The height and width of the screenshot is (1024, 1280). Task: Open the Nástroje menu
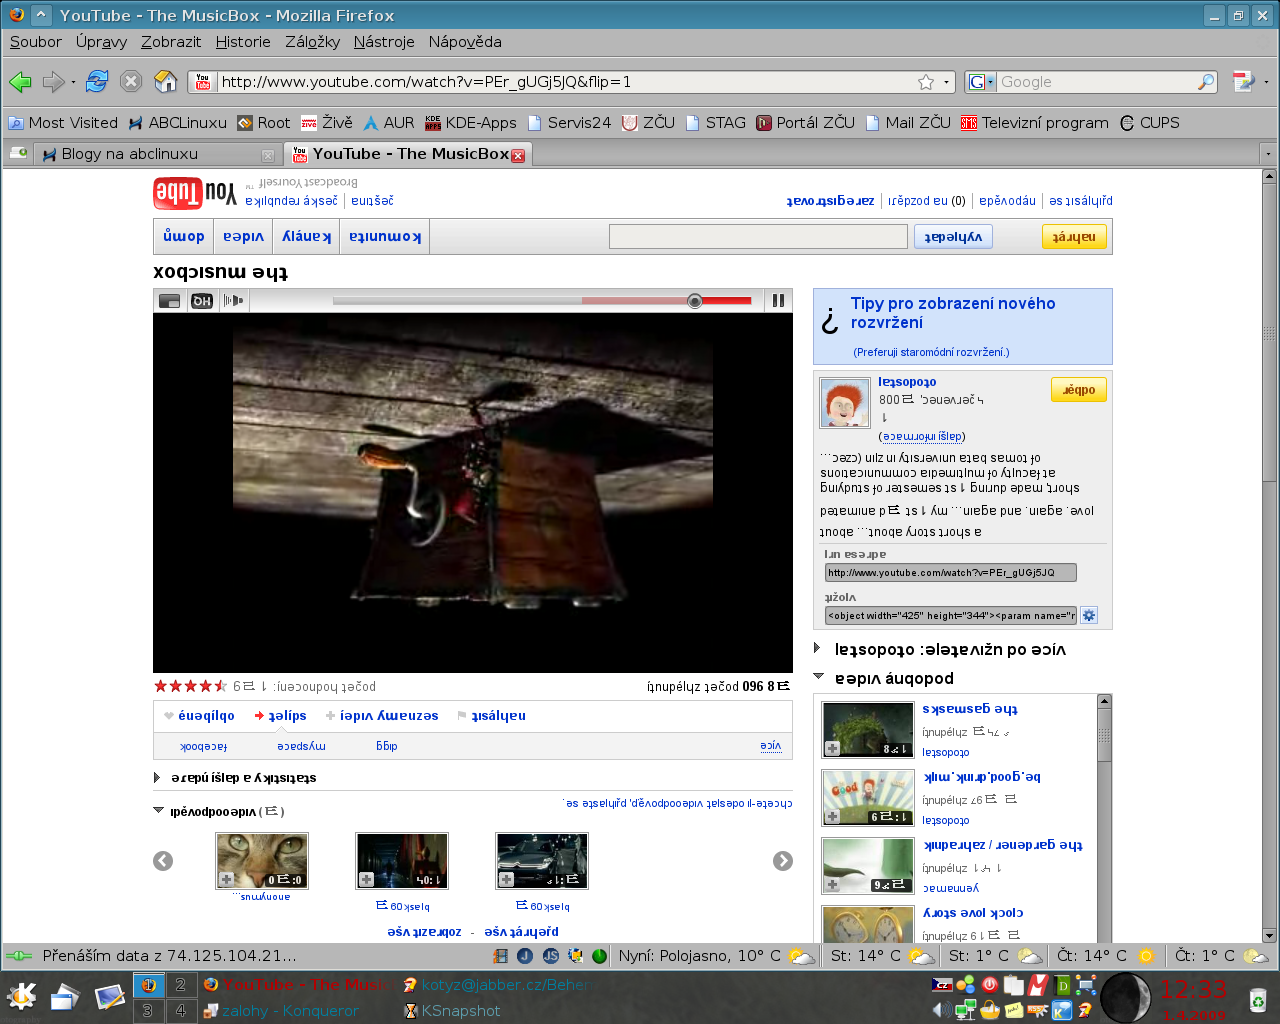click(x=384, y=42)
